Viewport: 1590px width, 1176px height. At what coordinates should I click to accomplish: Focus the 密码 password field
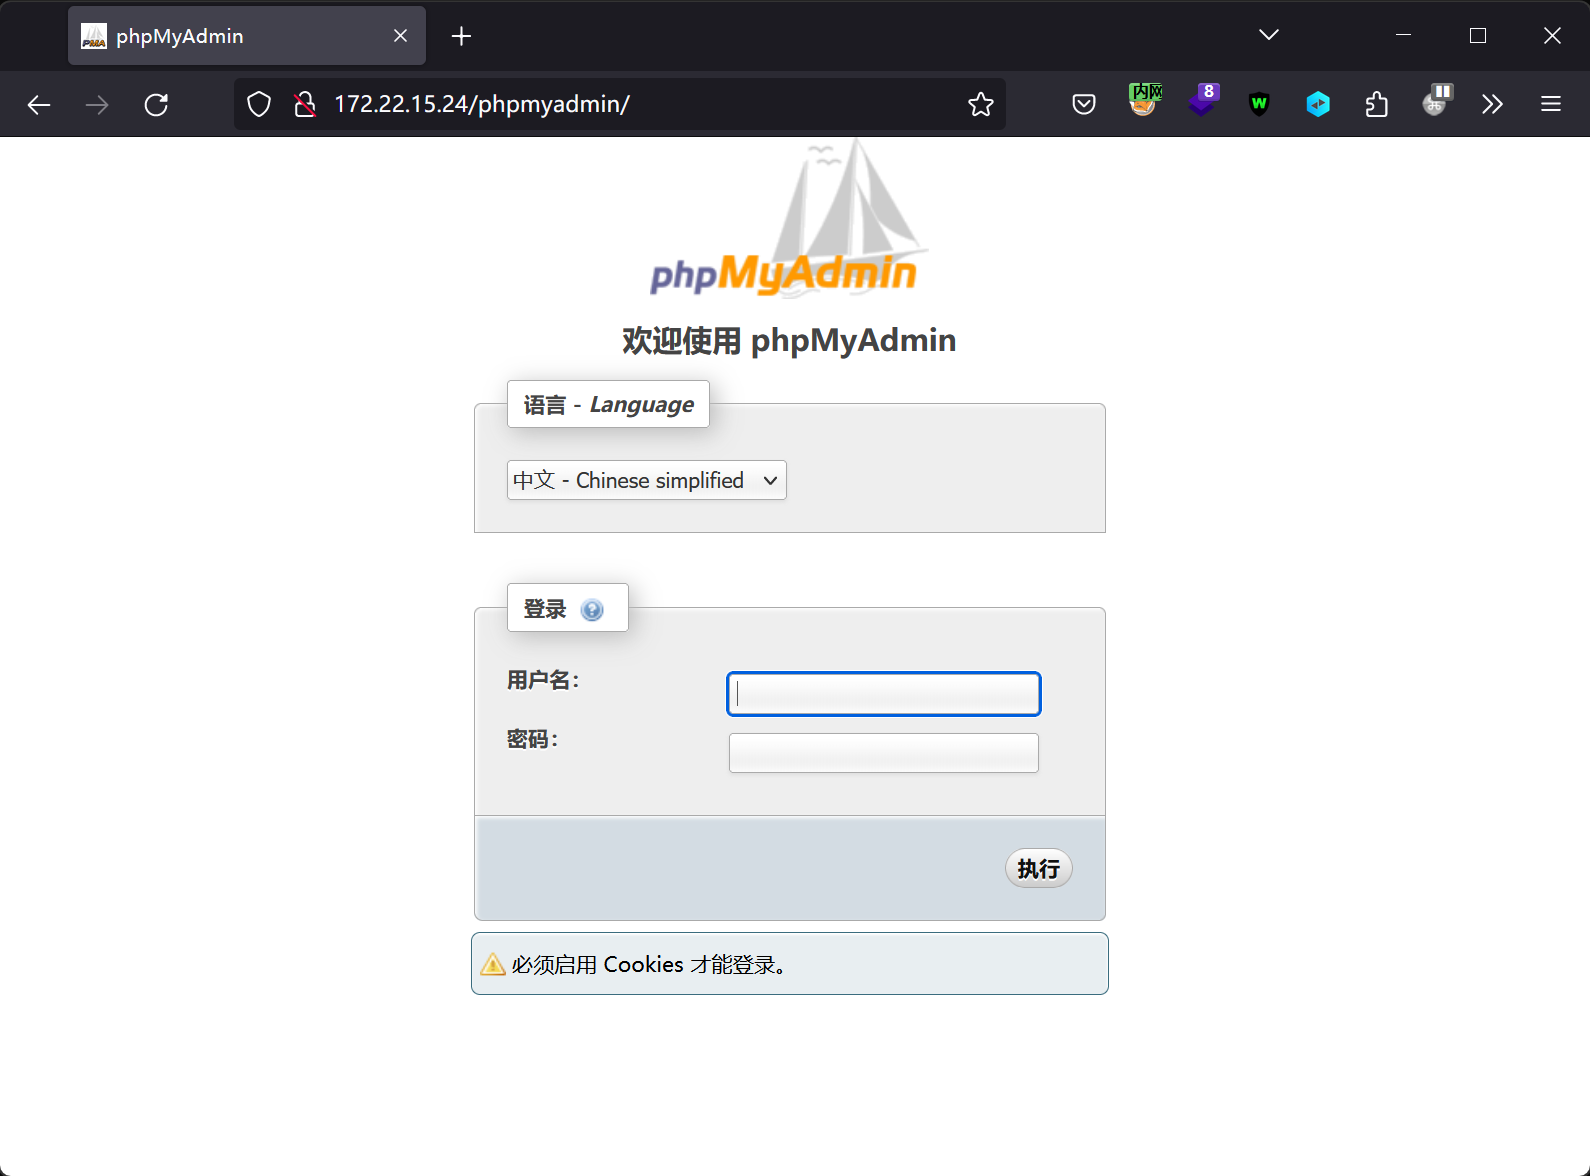point(884,753)
